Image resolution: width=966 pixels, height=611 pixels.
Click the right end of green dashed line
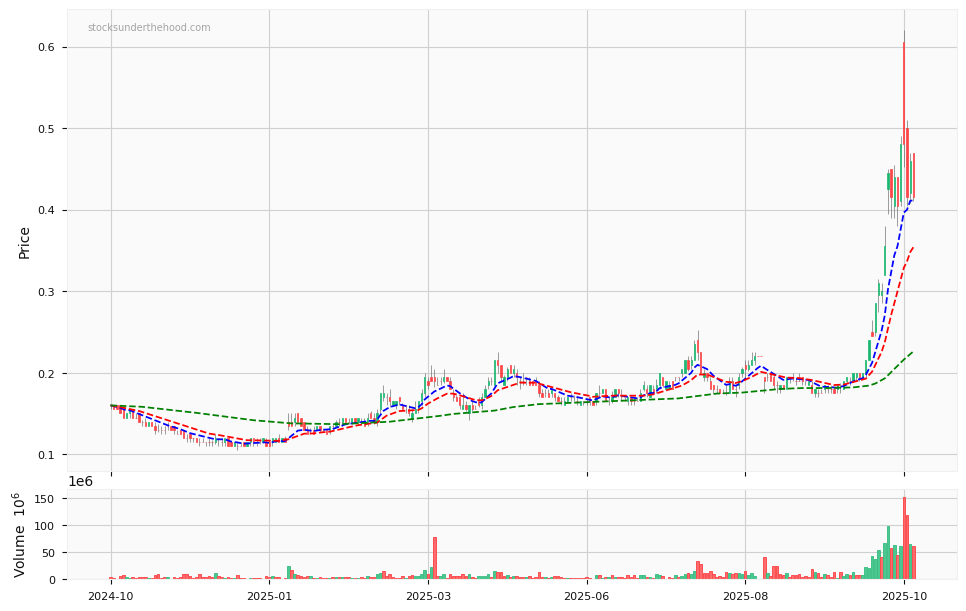(x=912, y=352)
